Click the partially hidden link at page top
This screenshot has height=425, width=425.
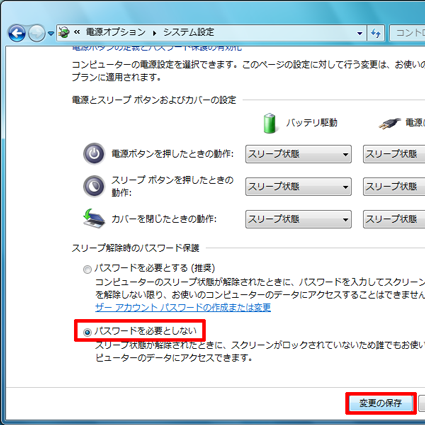[157, 49]
